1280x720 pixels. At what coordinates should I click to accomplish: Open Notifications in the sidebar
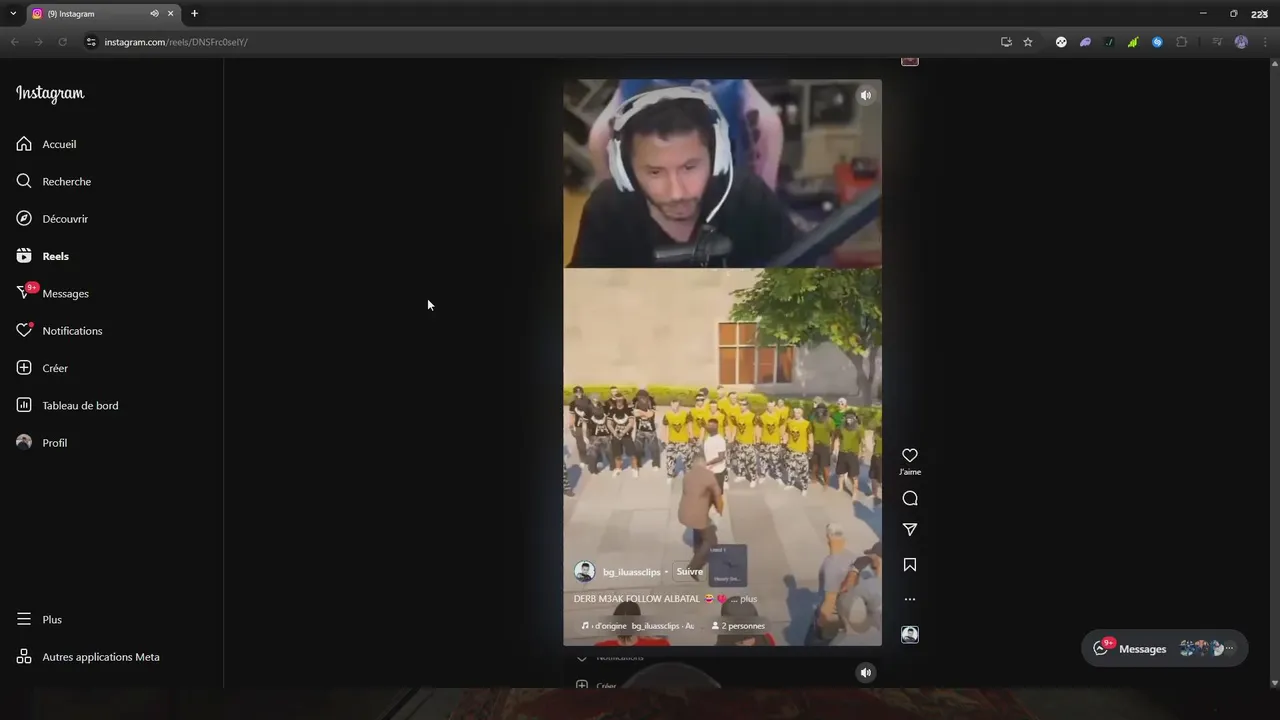(x=59, y=331)
